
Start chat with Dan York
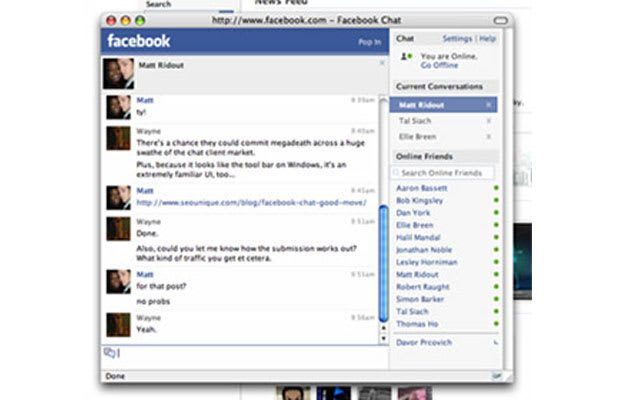coord(413,213)
